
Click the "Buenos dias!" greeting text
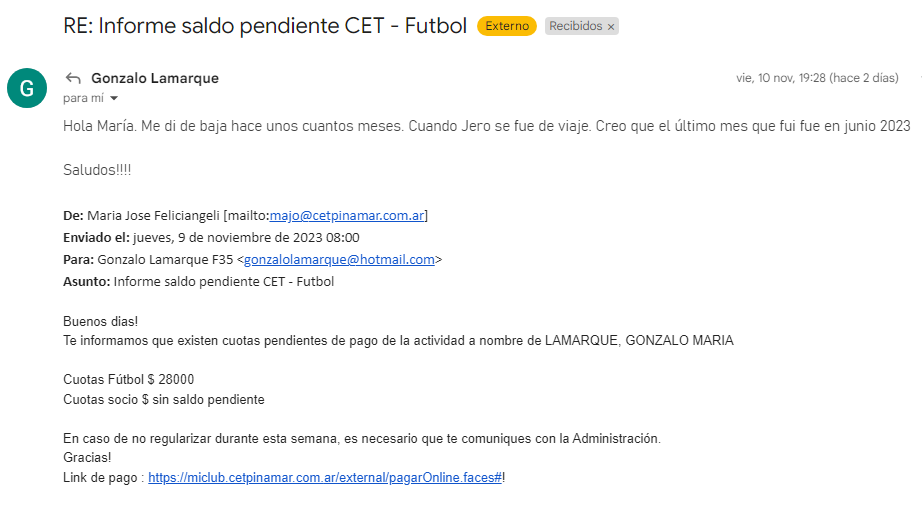pos(100,321)
